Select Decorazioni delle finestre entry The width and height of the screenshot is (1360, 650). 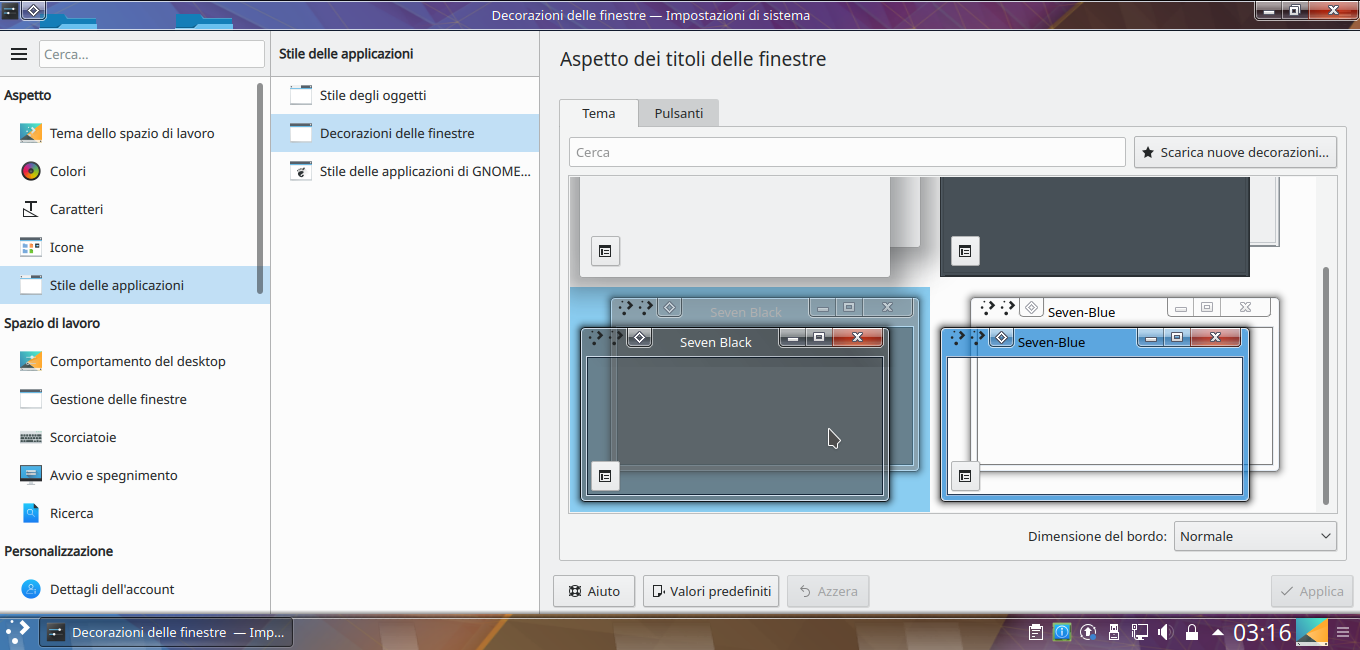pos(405,133)
